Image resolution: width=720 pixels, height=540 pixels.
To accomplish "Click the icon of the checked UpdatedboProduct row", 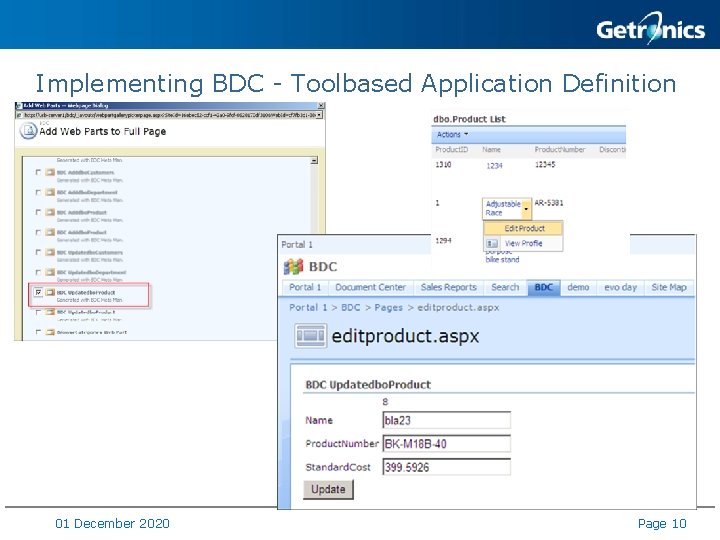I will tap(50, 292).
